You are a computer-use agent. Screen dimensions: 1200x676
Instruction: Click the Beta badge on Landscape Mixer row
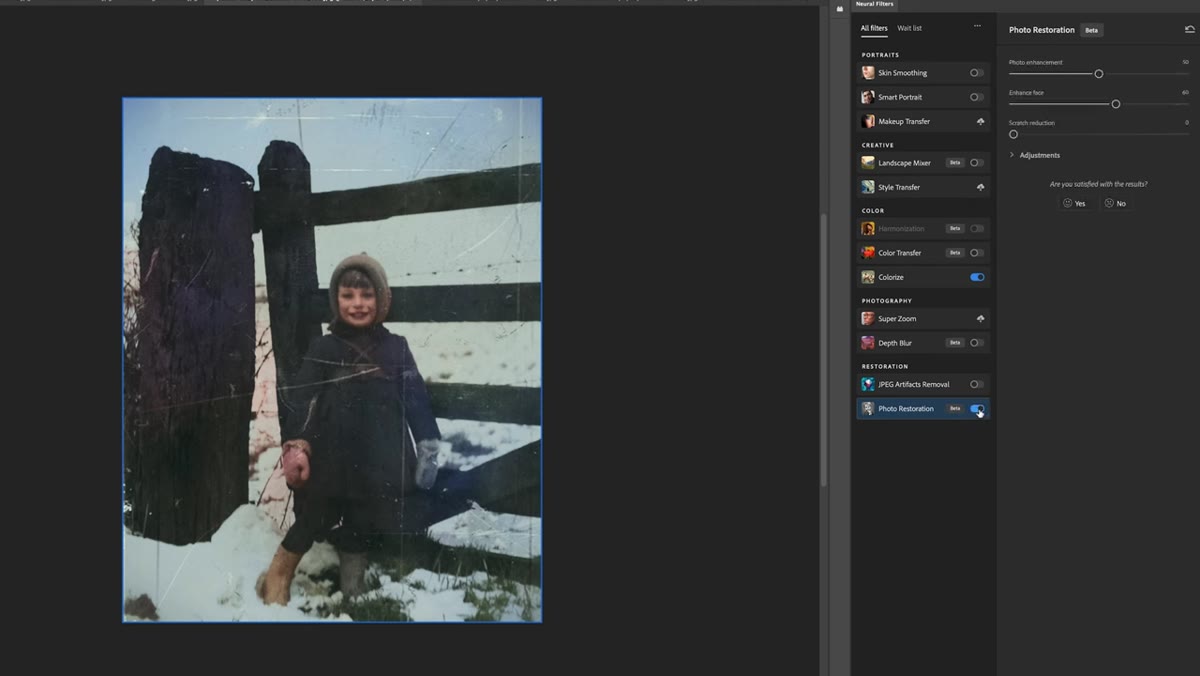point(955,163)
